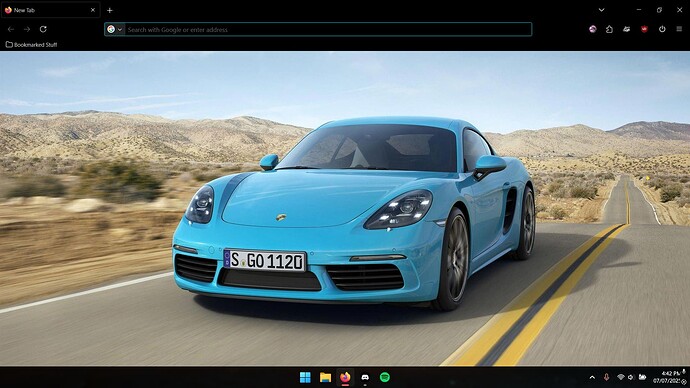This screenshot has width=690, height=388.
Task: Launch Spotify from the taskbar
Action: (385, 377)
